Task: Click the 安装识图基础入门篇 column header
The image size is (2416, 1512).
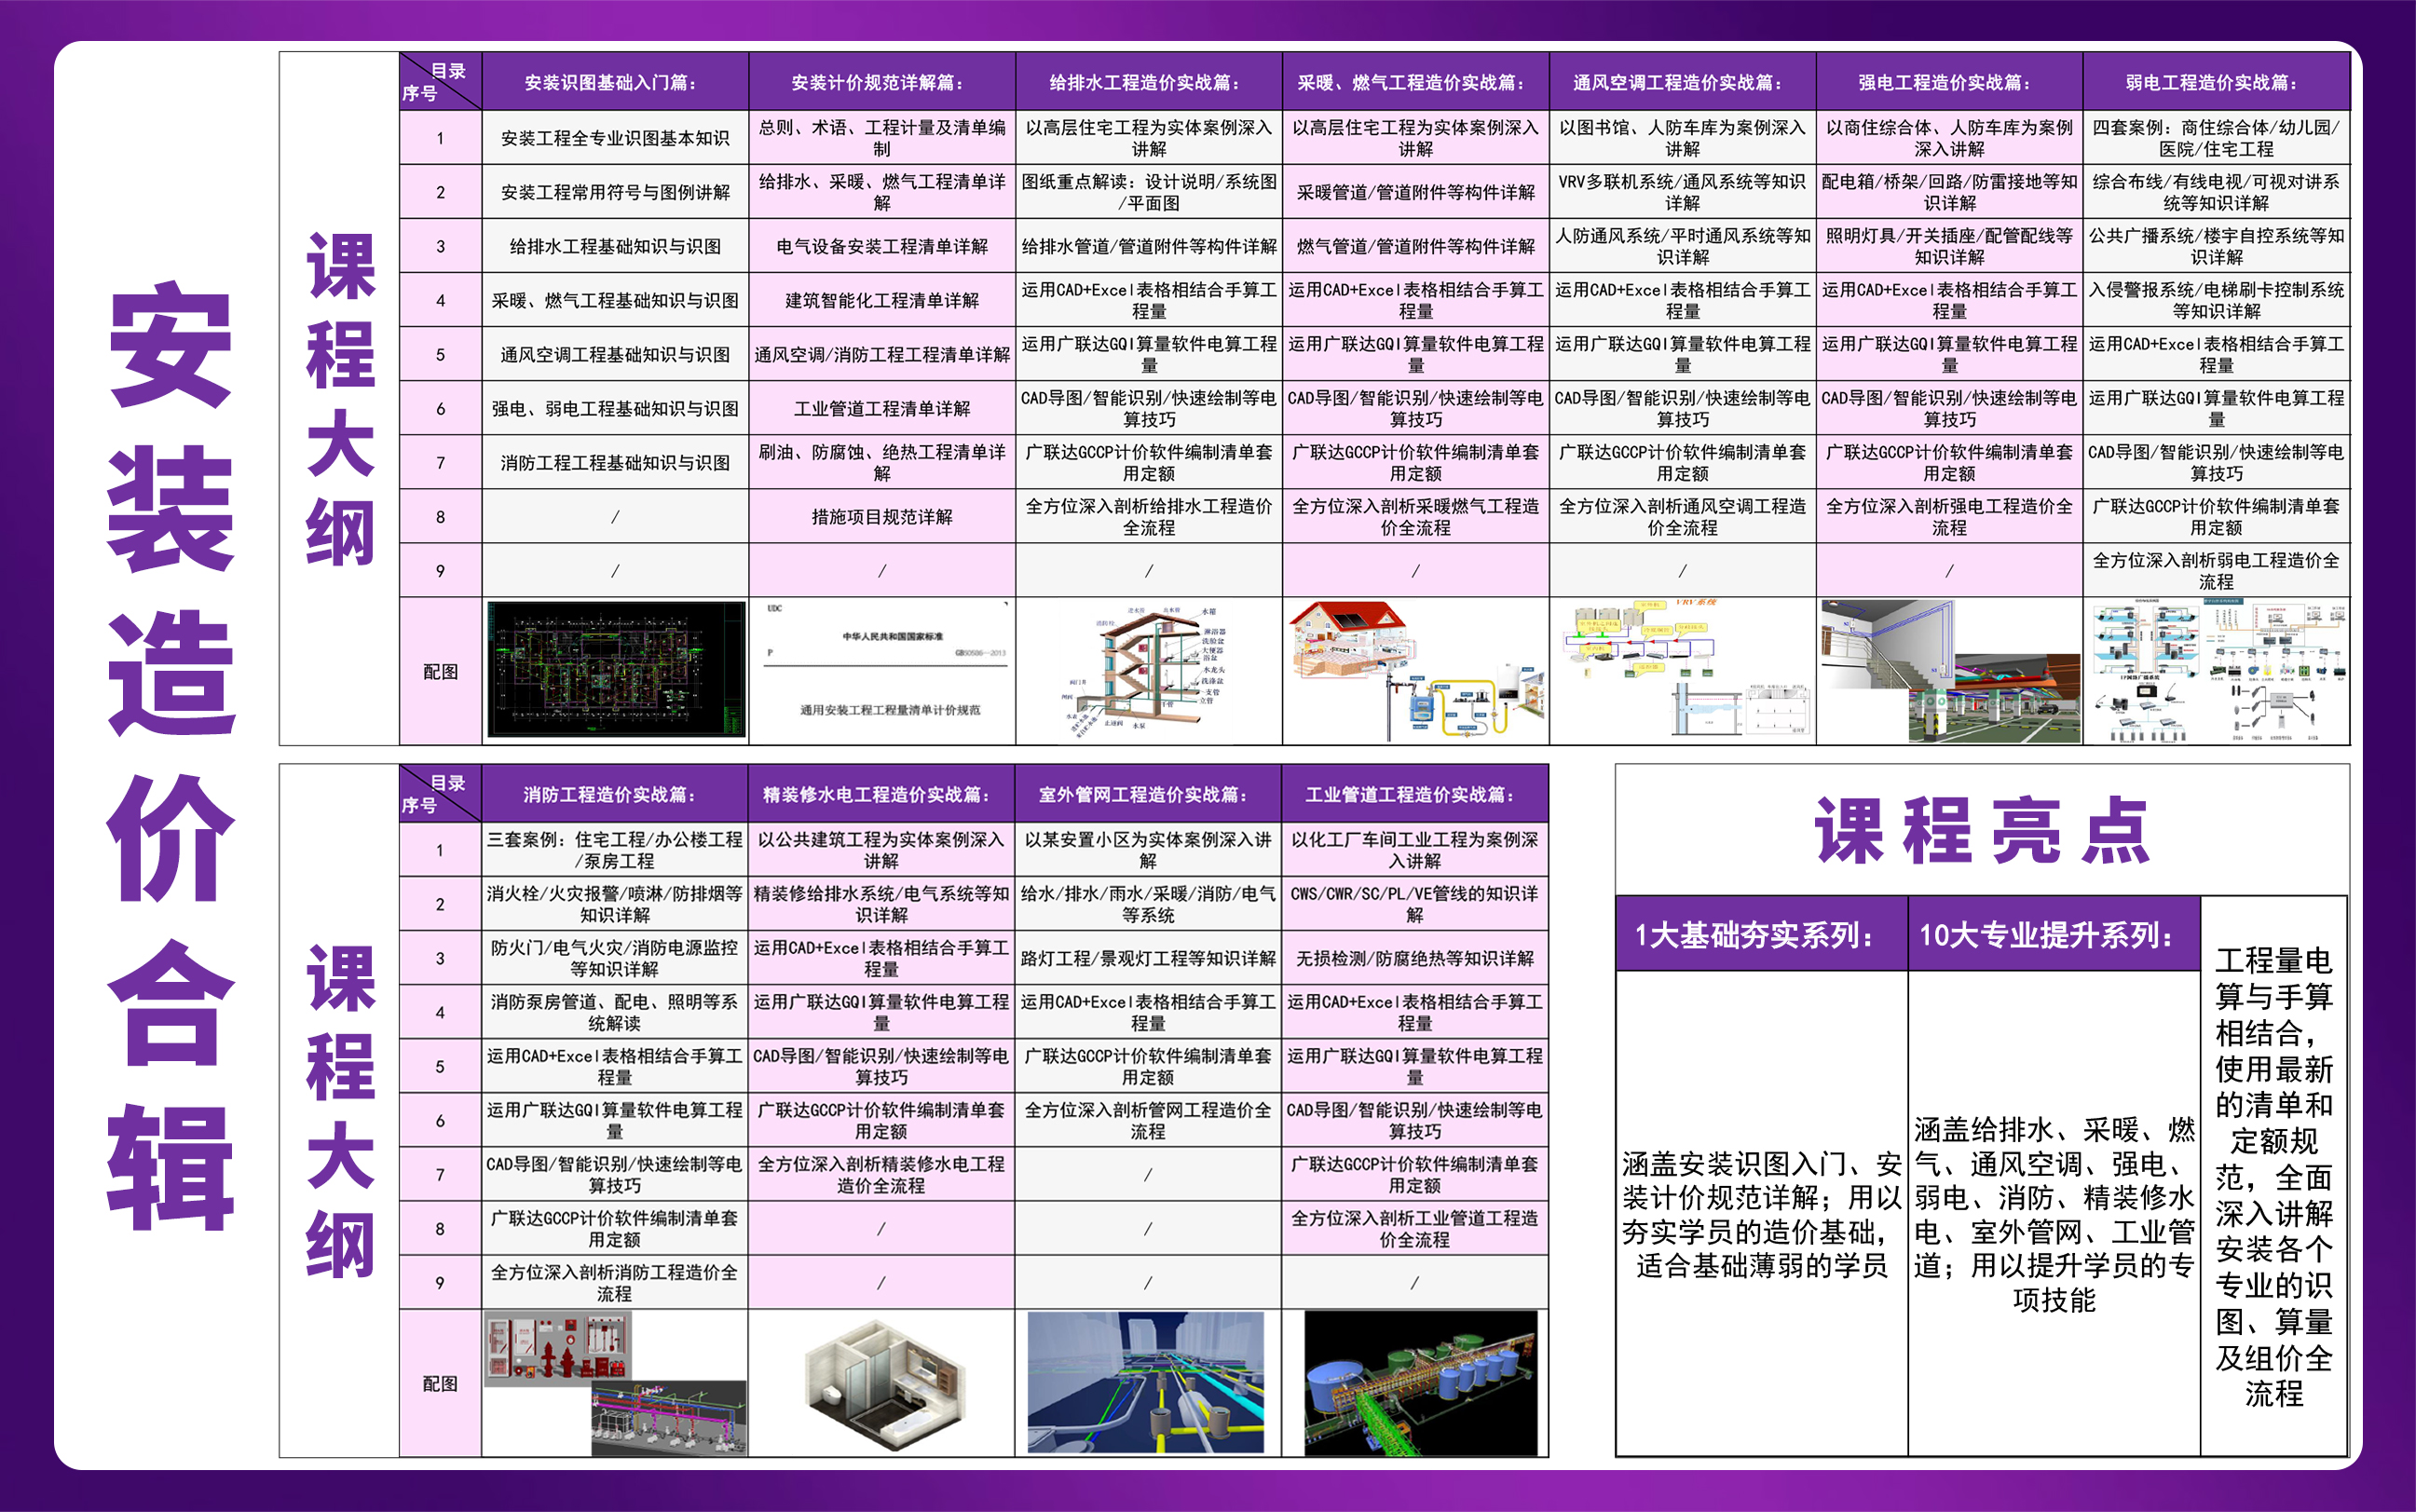Action: pos(616,82)
